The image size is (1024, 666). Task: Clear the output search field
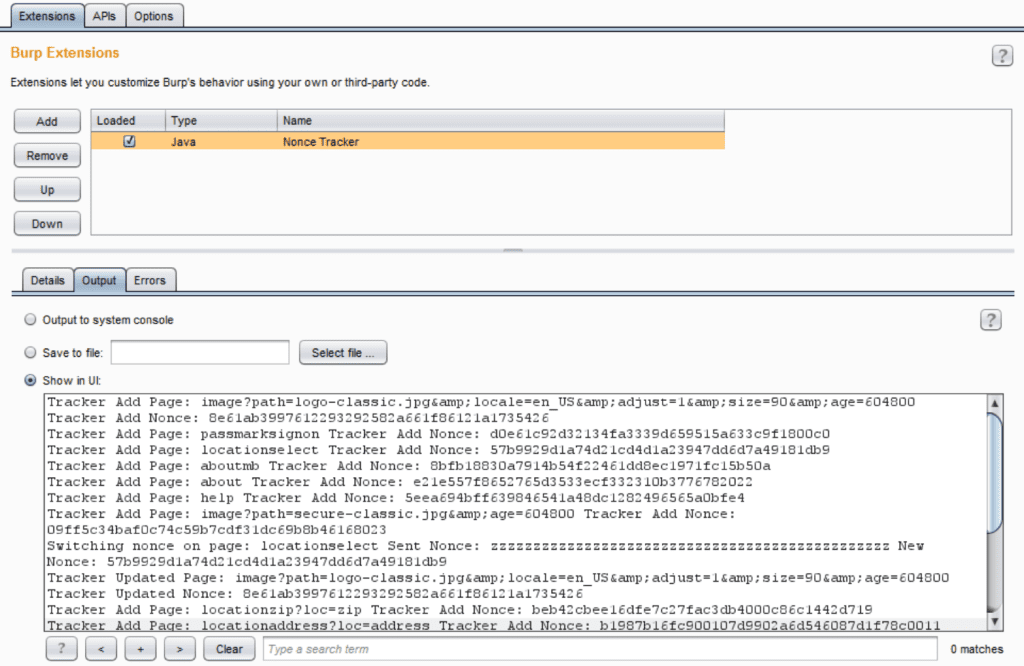click(229, 648)
